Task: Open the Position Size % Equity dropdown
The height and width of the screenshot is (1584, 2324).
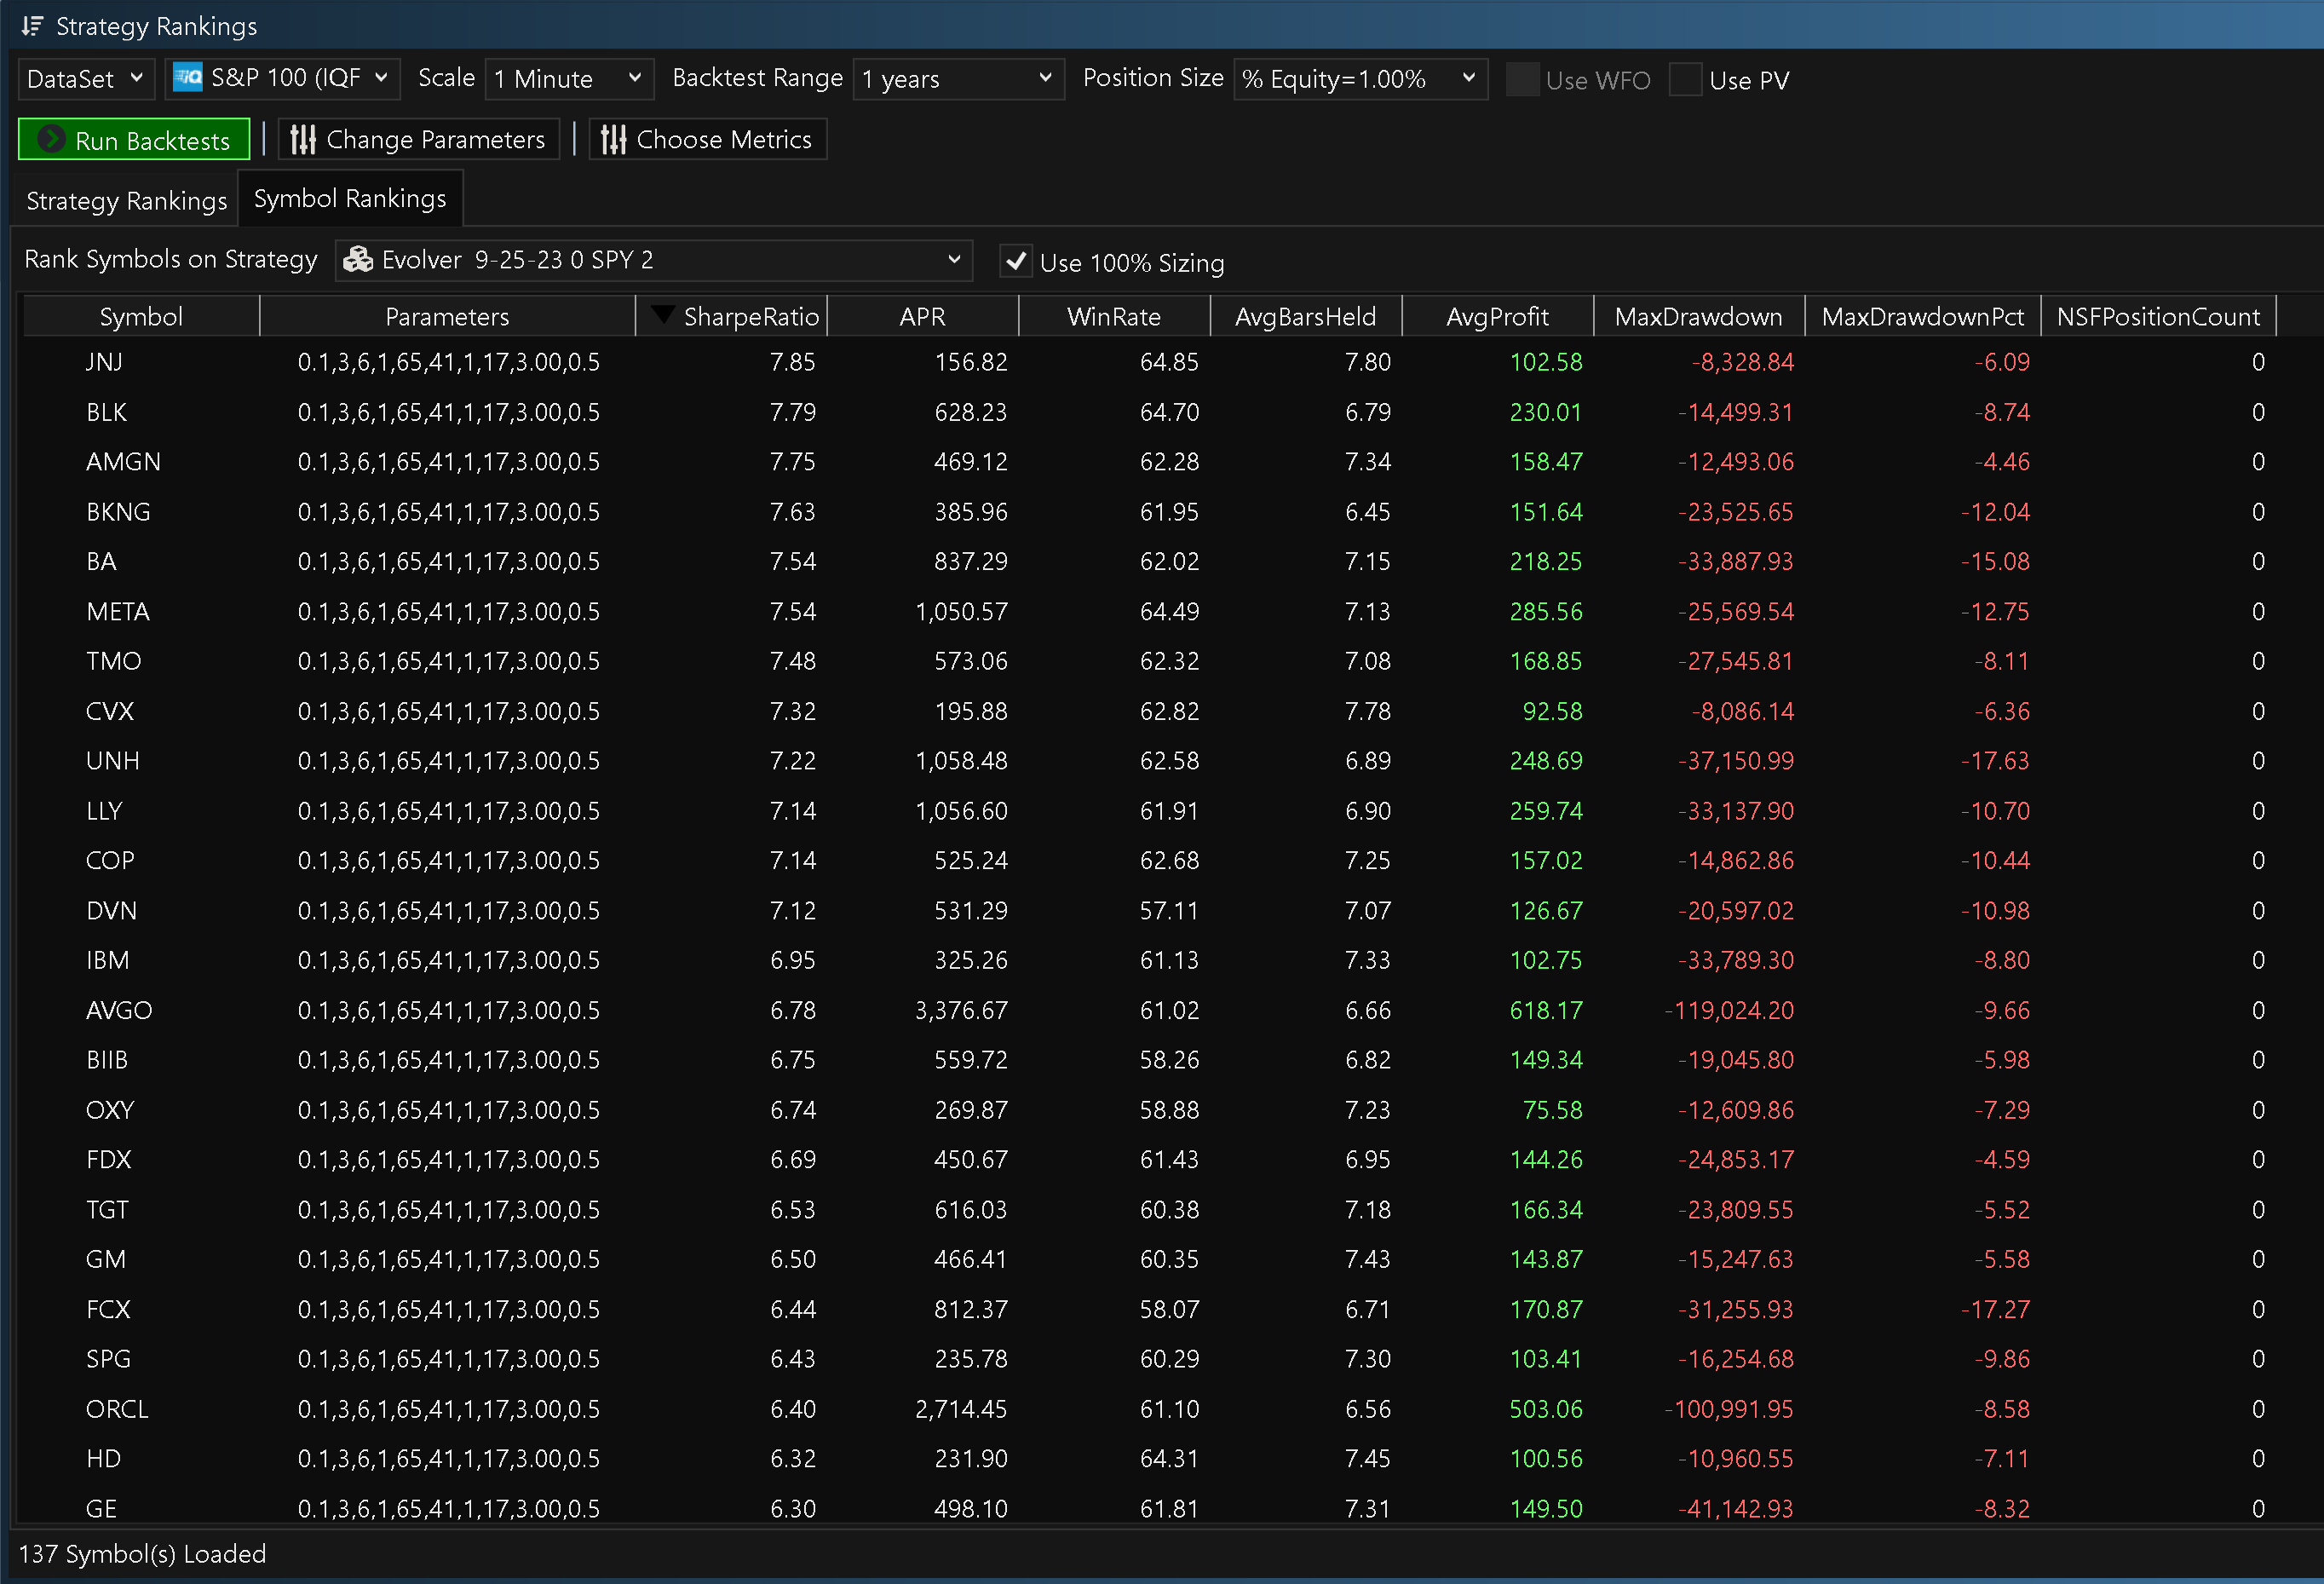Action: [x=1359, y=79]
